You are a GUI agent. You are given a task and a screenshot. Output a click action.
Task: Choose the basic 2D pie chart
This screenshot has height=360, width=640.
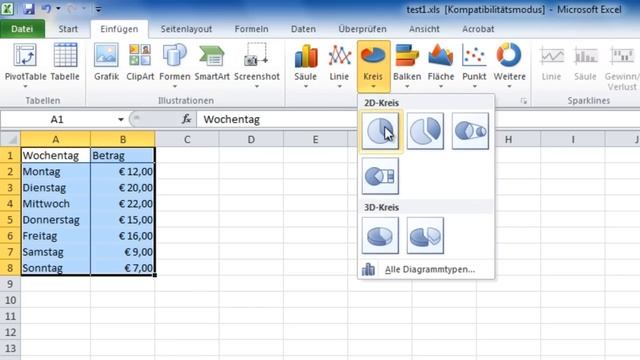tap(380, 131)
